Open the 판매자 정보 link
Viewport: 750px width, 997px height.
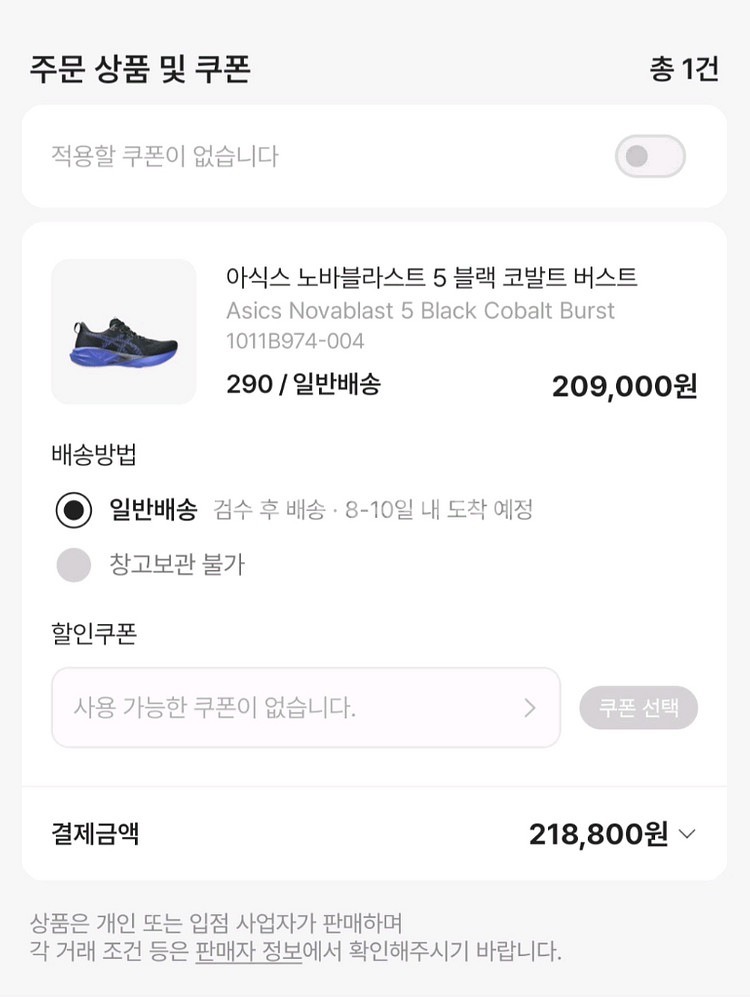248,950
